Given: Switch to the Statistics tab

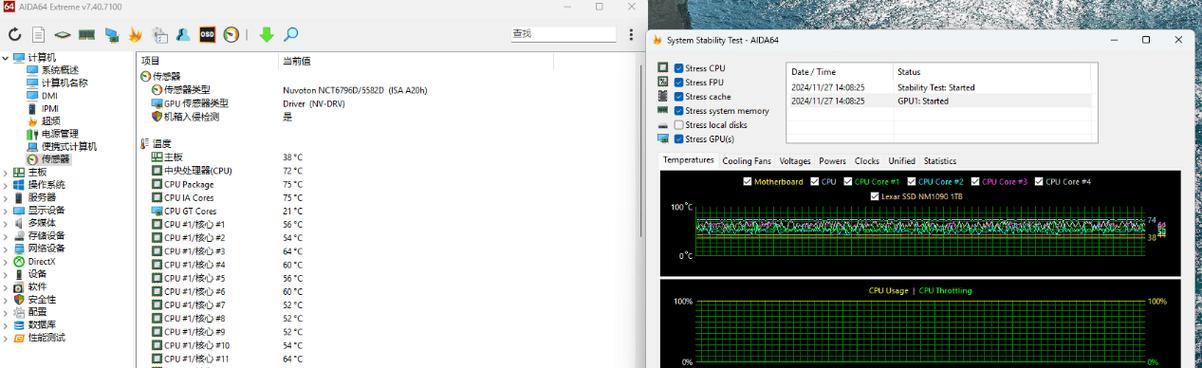Looking at the screenshot, I should click(940, 161).
